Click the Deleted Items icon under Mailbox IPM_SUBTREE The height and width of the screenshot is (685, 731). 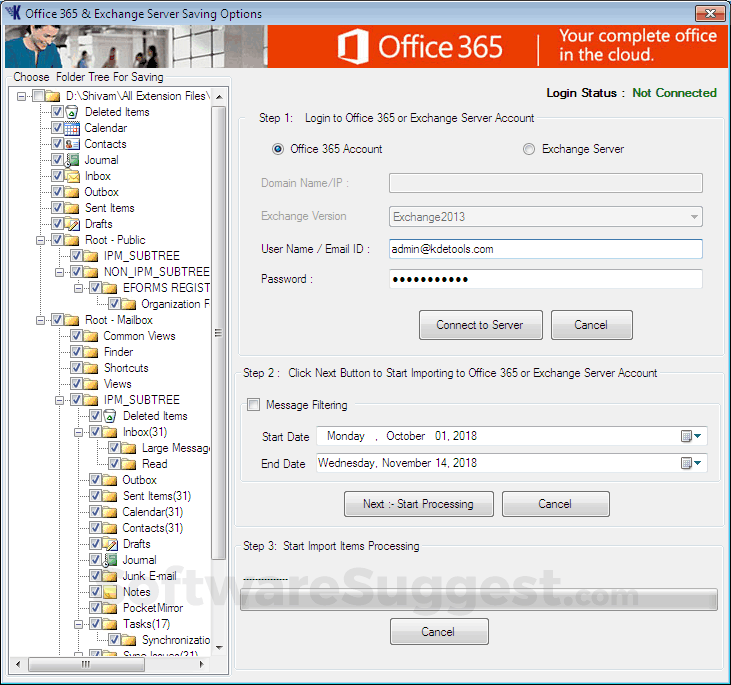coord(110,416)
